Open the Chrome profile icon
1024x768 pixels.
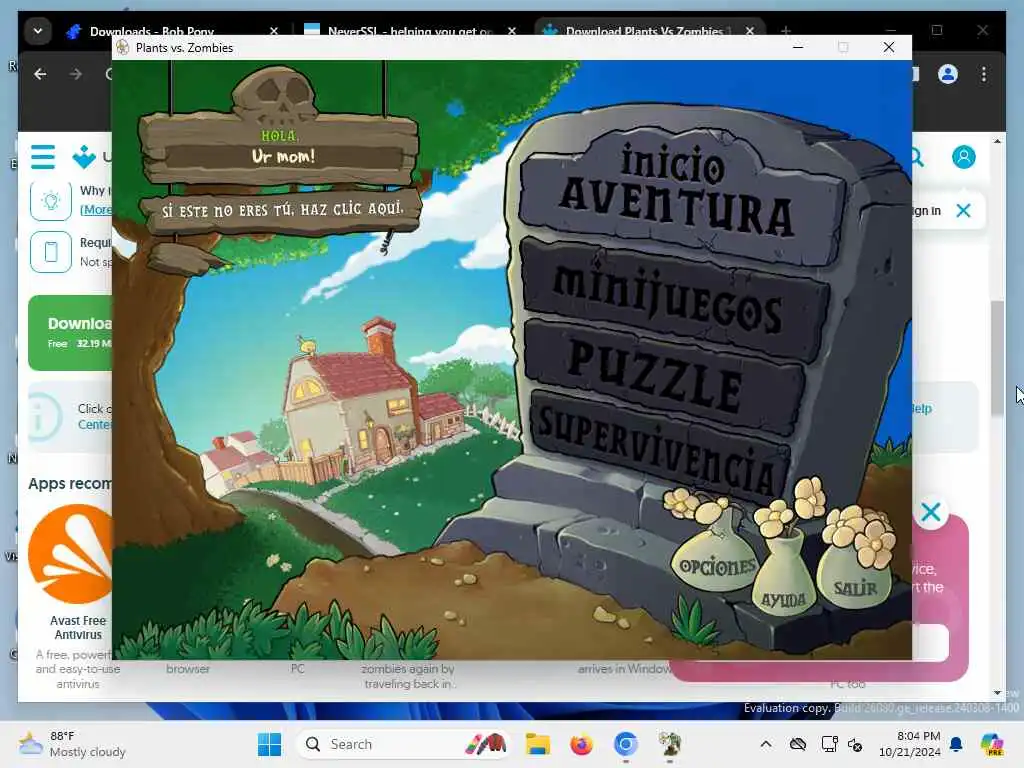tap(948, 74)
